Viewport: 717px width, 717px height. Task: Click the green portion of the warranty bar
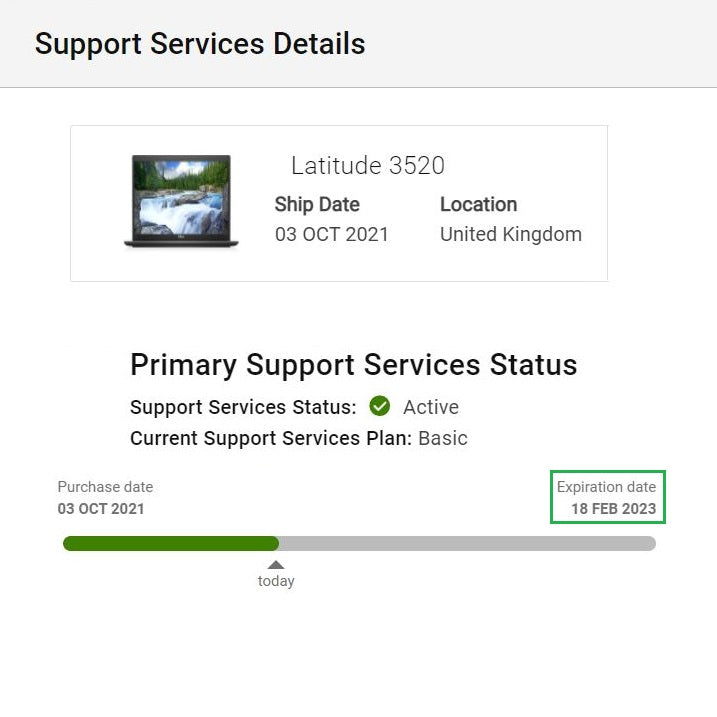(x=171, y=543)
